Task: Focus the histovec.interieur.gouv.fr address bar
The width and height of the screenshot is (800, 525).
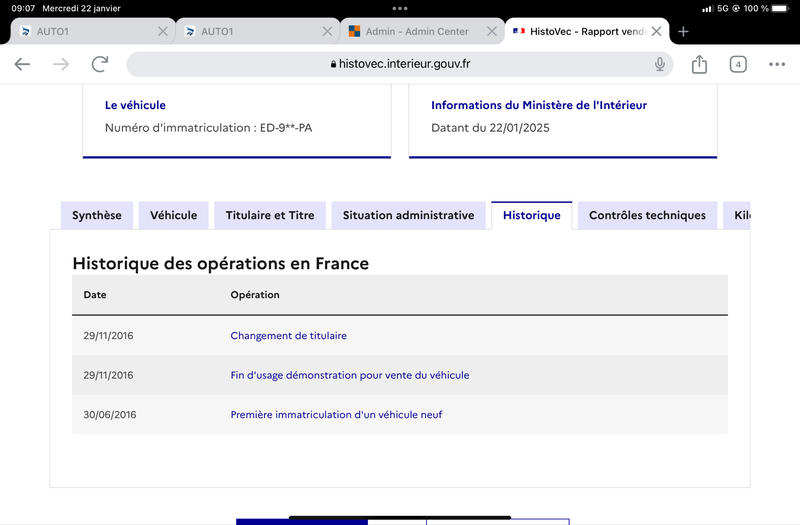Action: 399,64
